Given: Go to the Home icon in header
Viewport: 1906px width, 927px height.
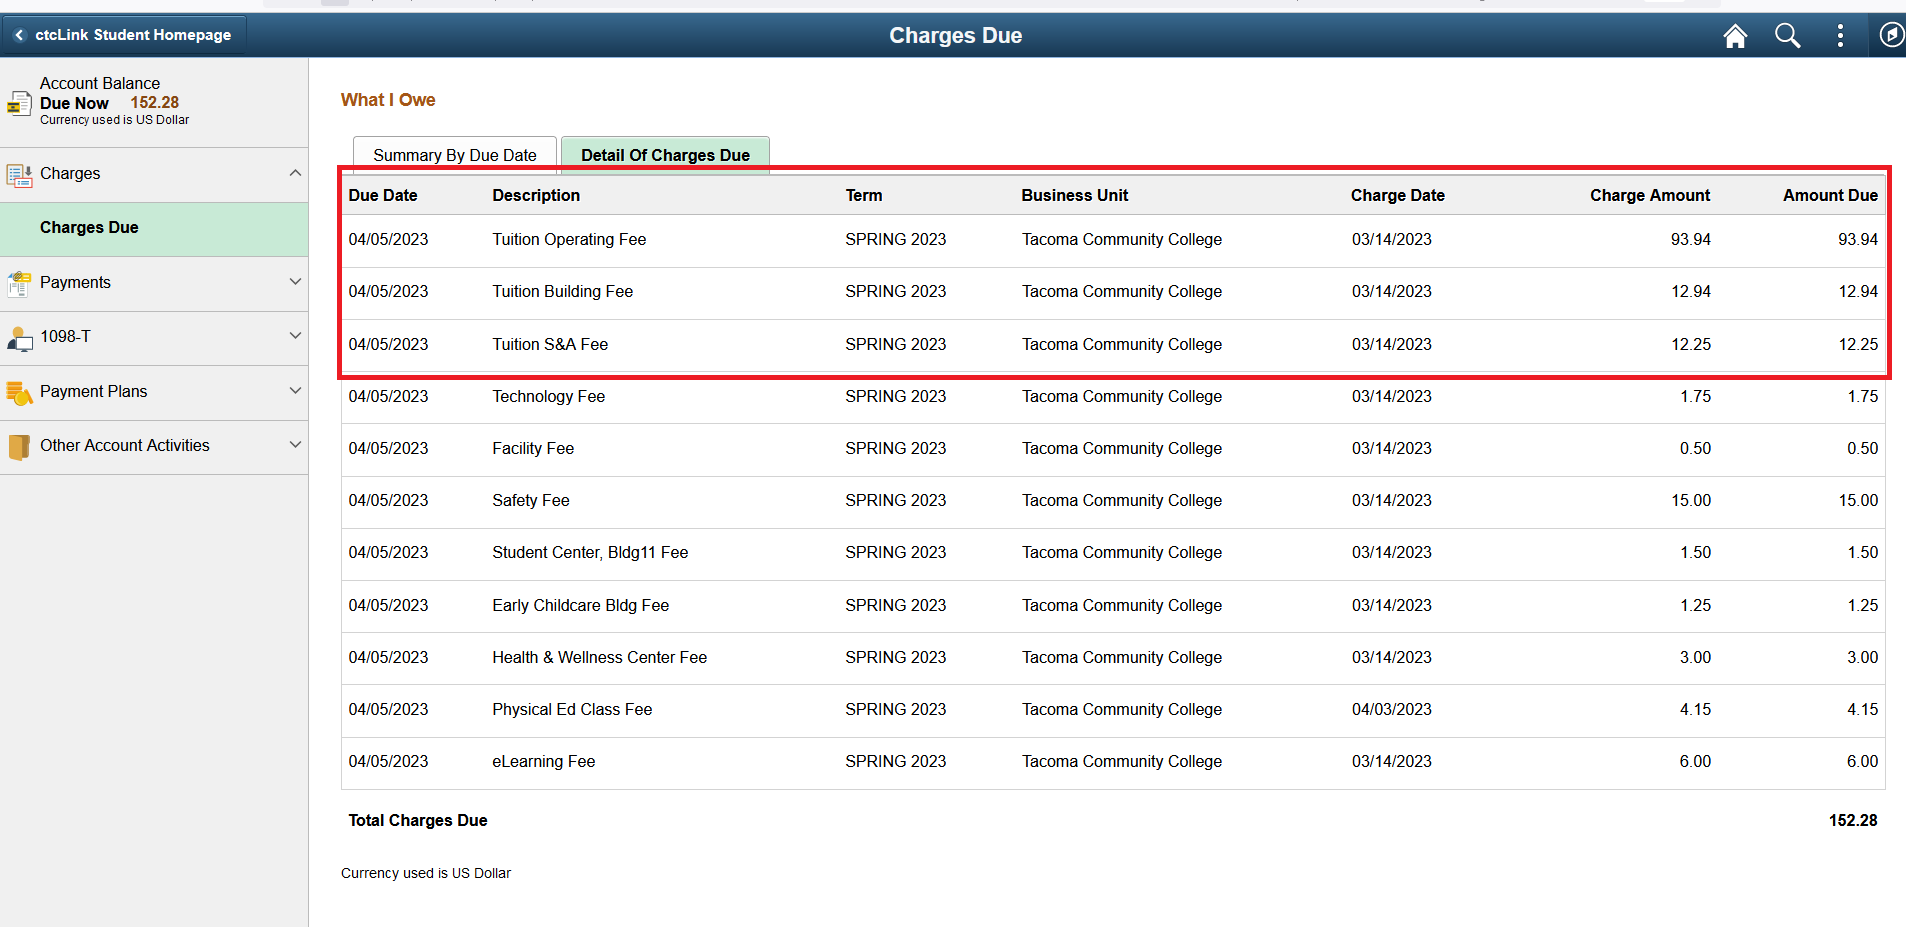Looking at the screenshot, I should click(x=1735, y=36).
